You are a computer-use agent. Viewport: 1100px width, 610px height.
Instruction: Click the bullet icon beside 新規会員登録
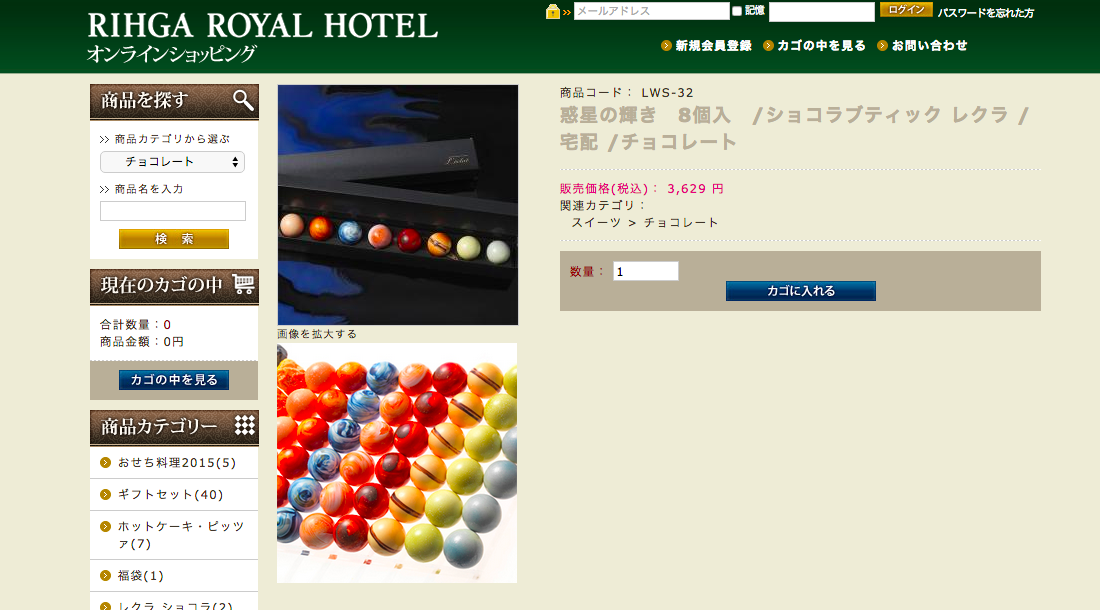click(x=666, y=46)
